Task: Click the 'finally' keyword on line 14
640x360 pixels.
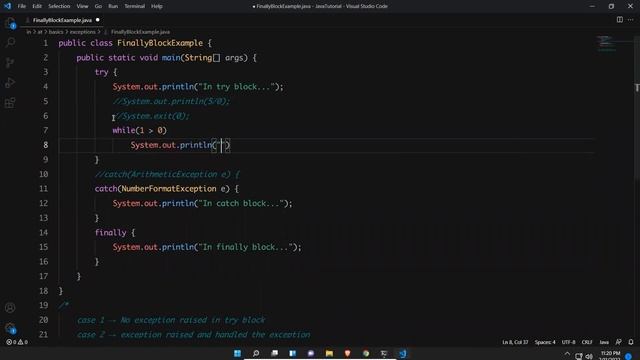Action: coord(111,232)
